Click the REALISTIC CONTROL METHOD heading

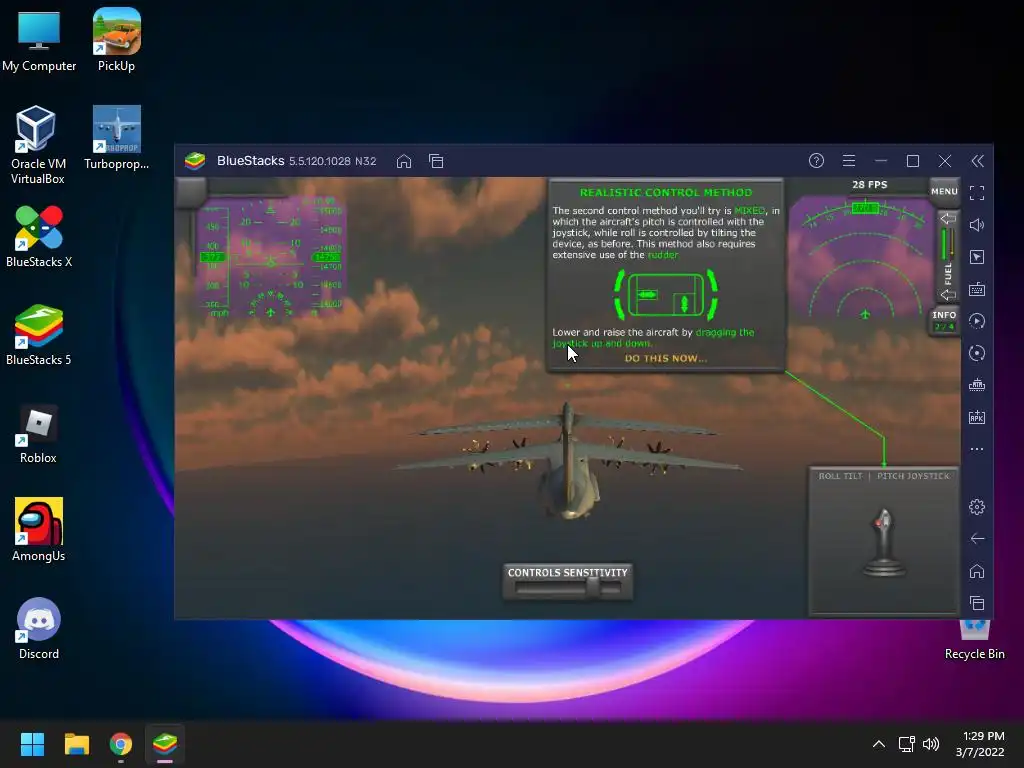click(665, 193)
